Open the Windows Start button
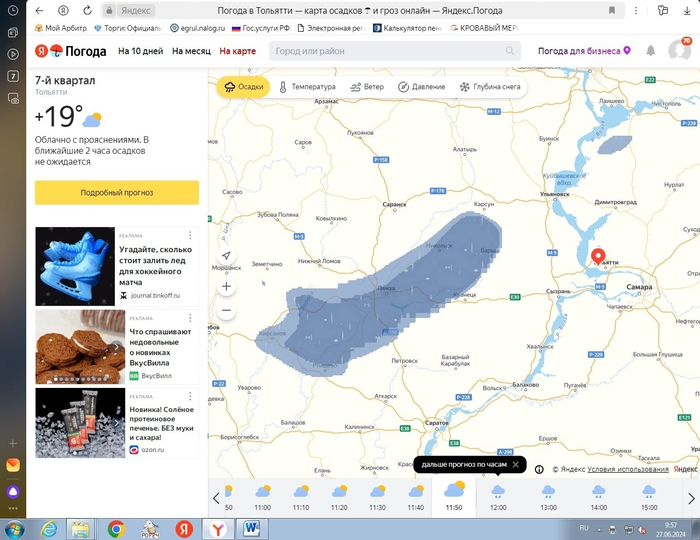Screen dimensions: 700x540 (13, 529)
